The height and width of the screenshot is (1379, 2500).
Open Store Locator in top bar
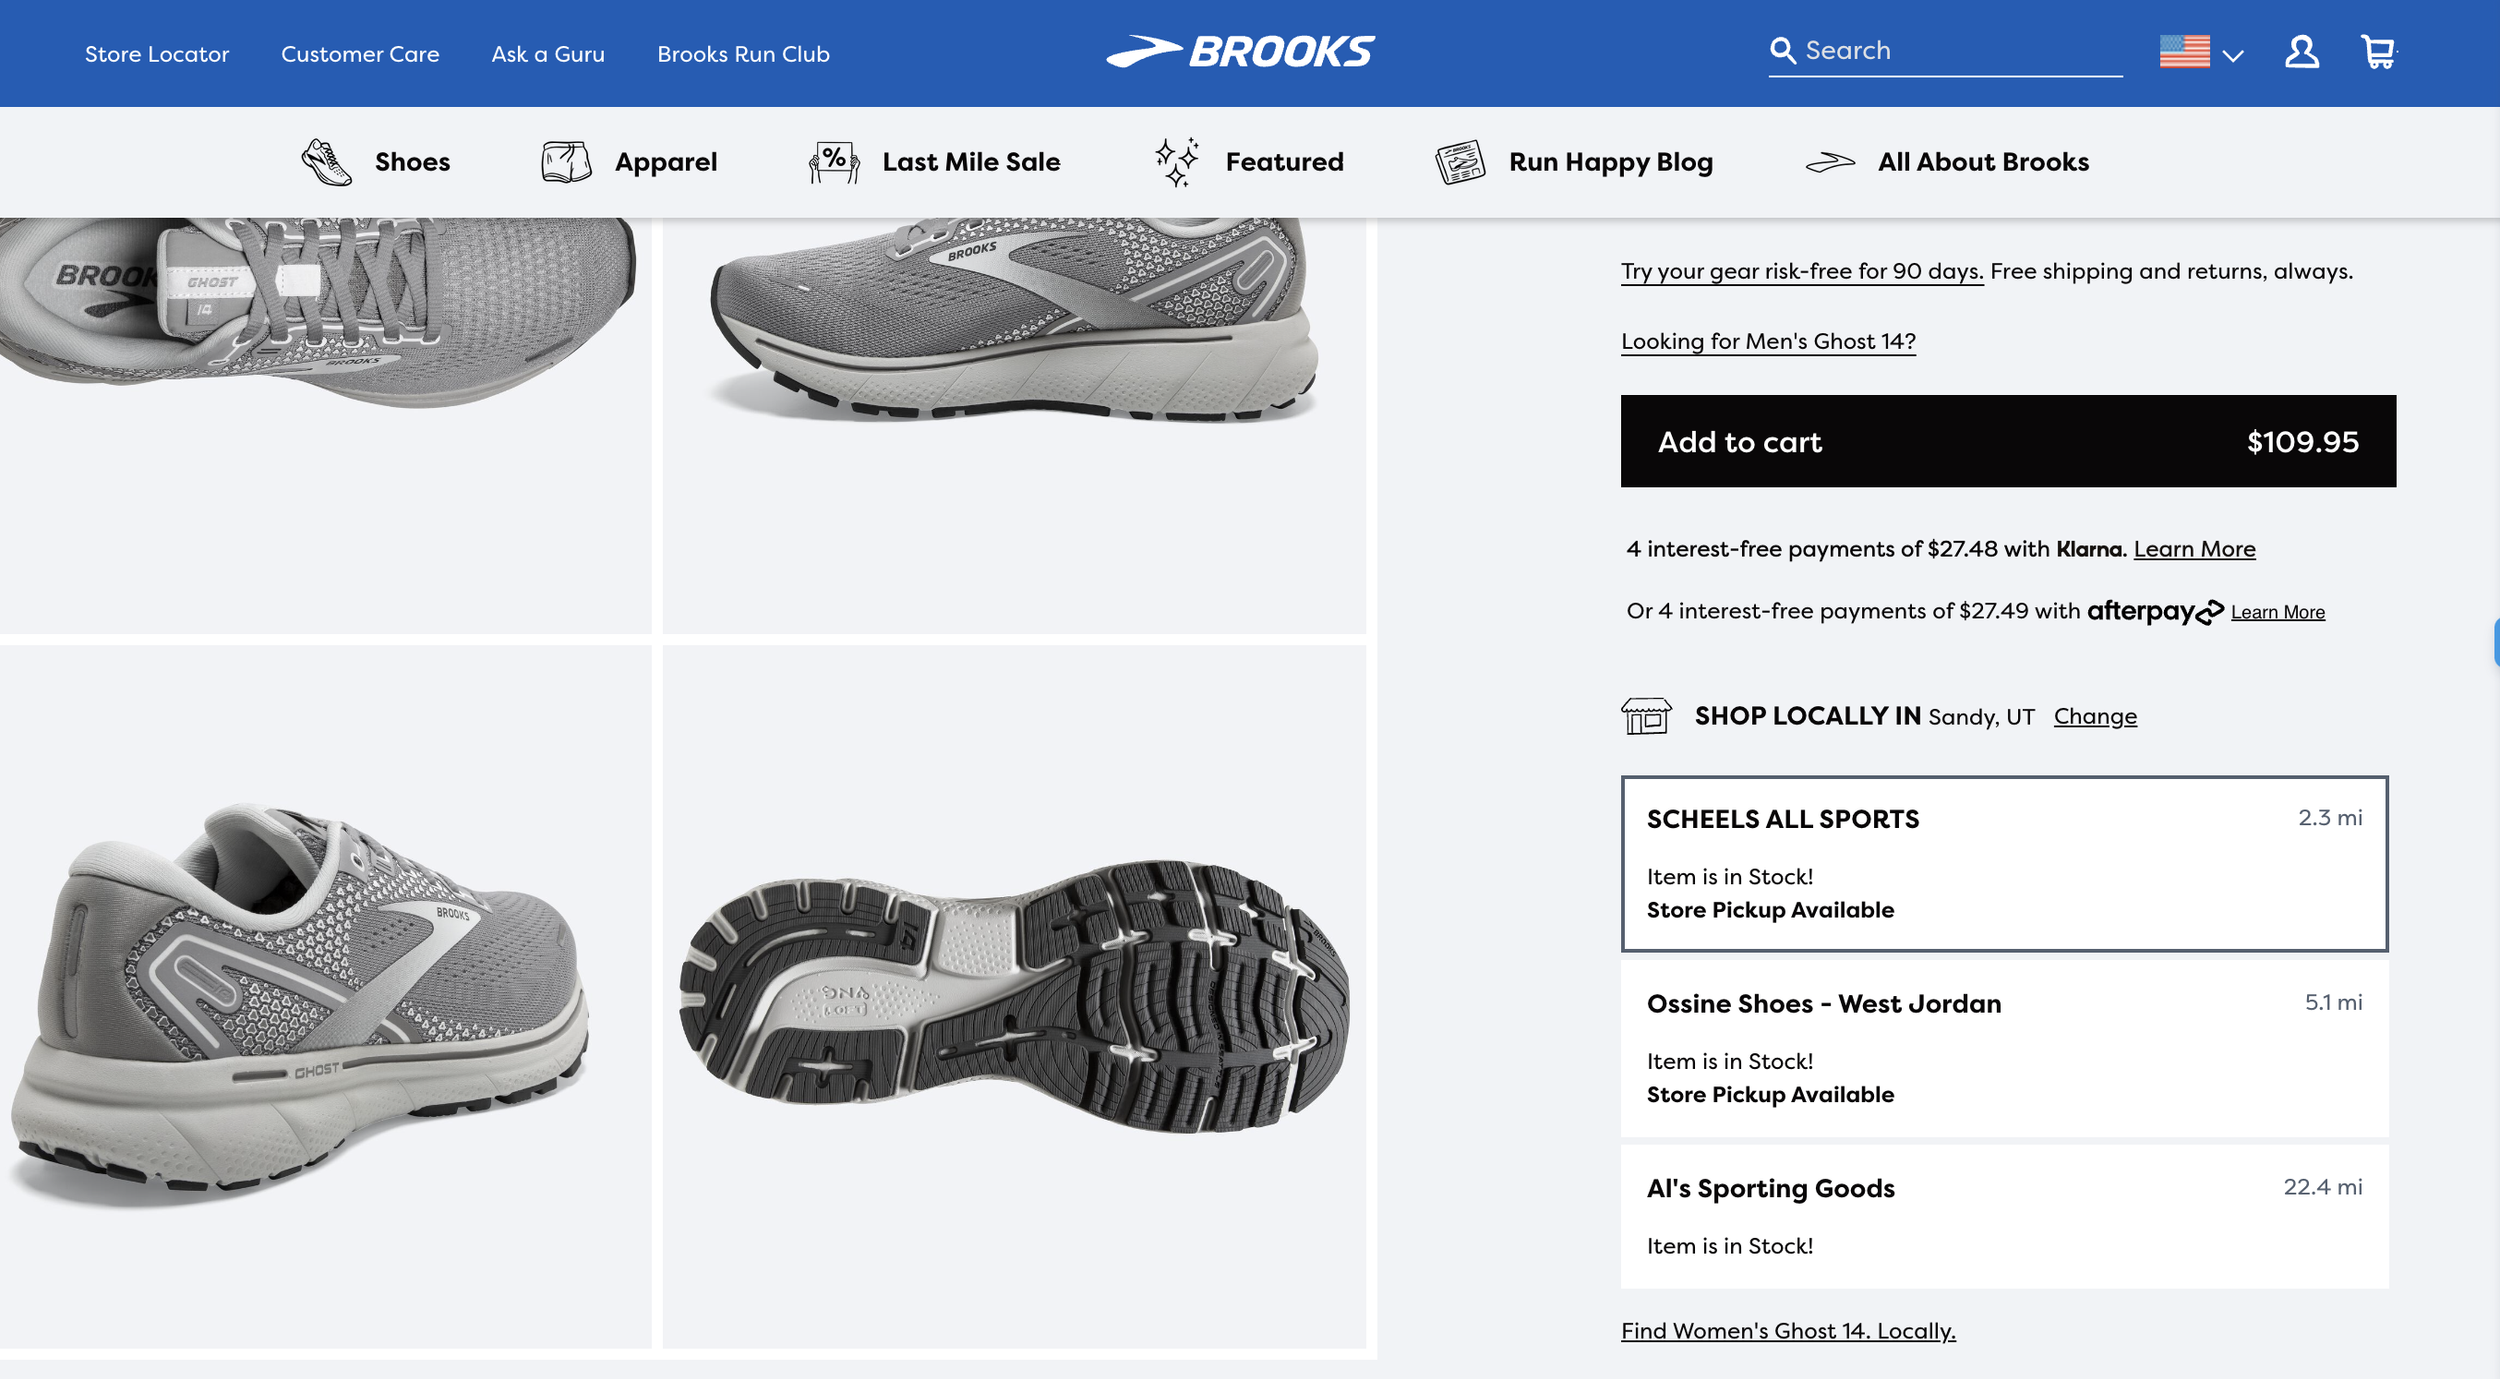157,54
